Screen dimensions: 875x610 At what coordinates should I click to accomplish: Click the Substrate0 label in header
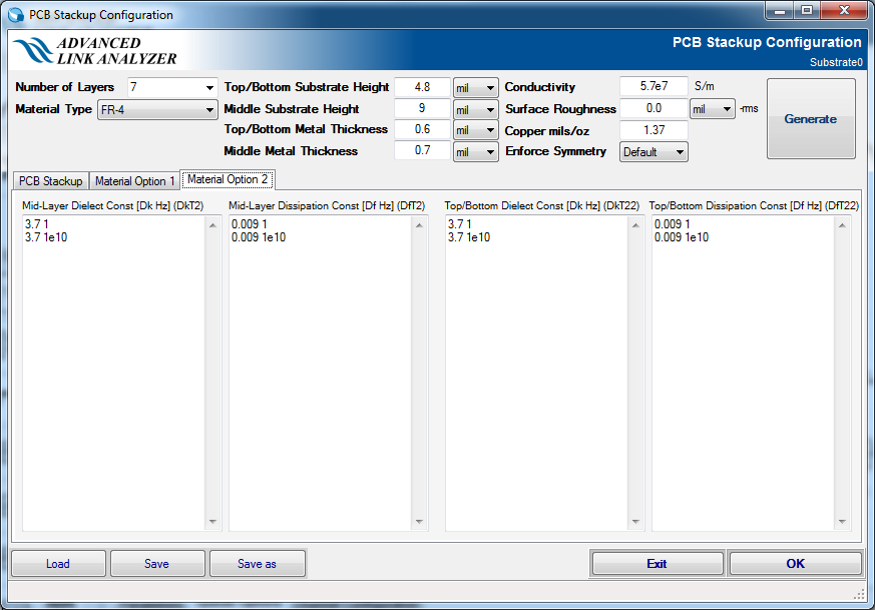coord(836,63)
